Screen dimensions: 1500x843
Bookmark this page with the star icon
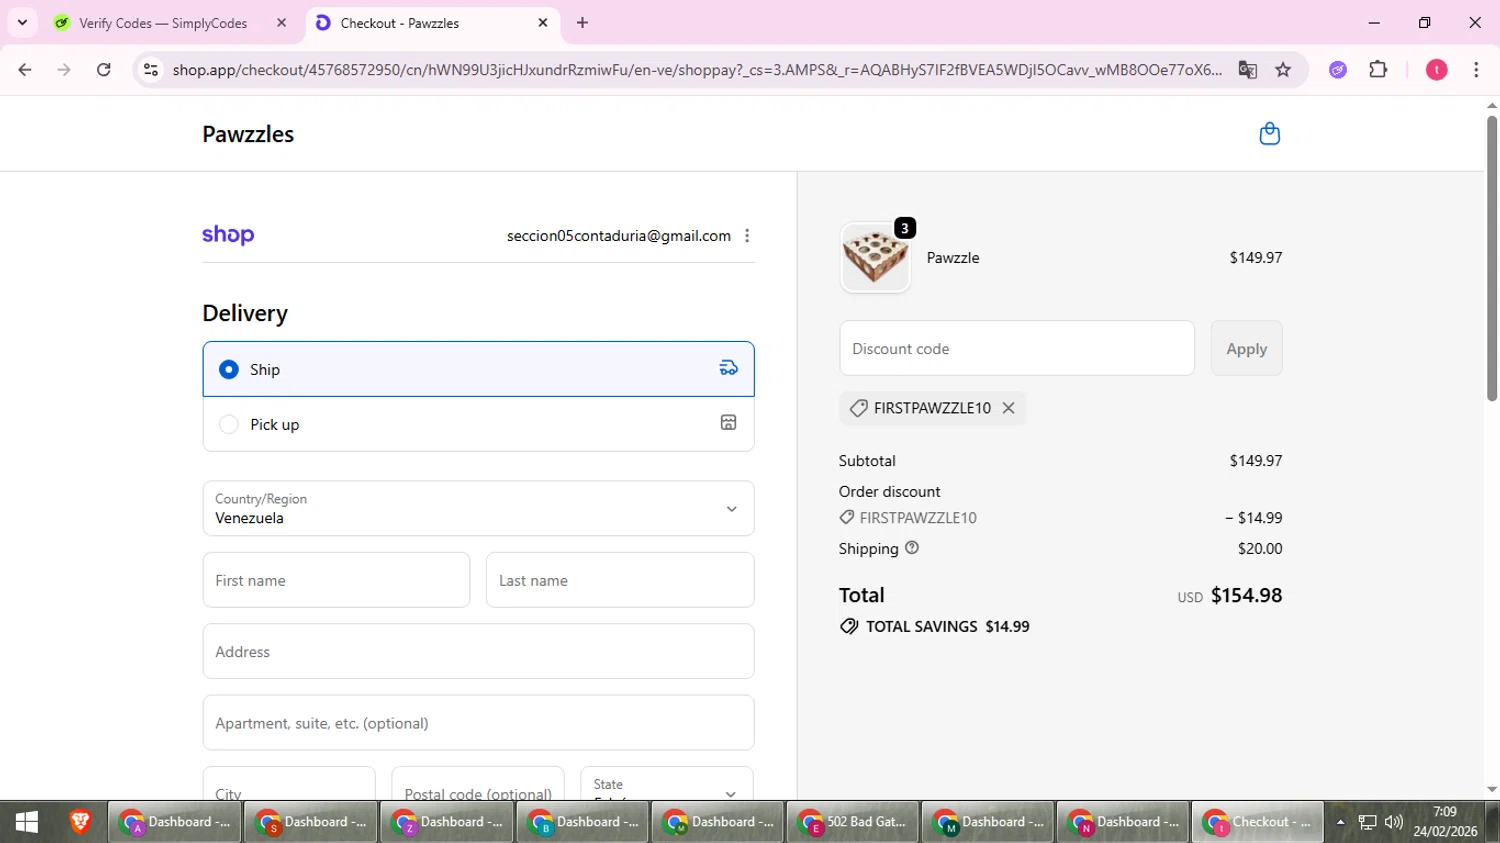(1283, 70)
